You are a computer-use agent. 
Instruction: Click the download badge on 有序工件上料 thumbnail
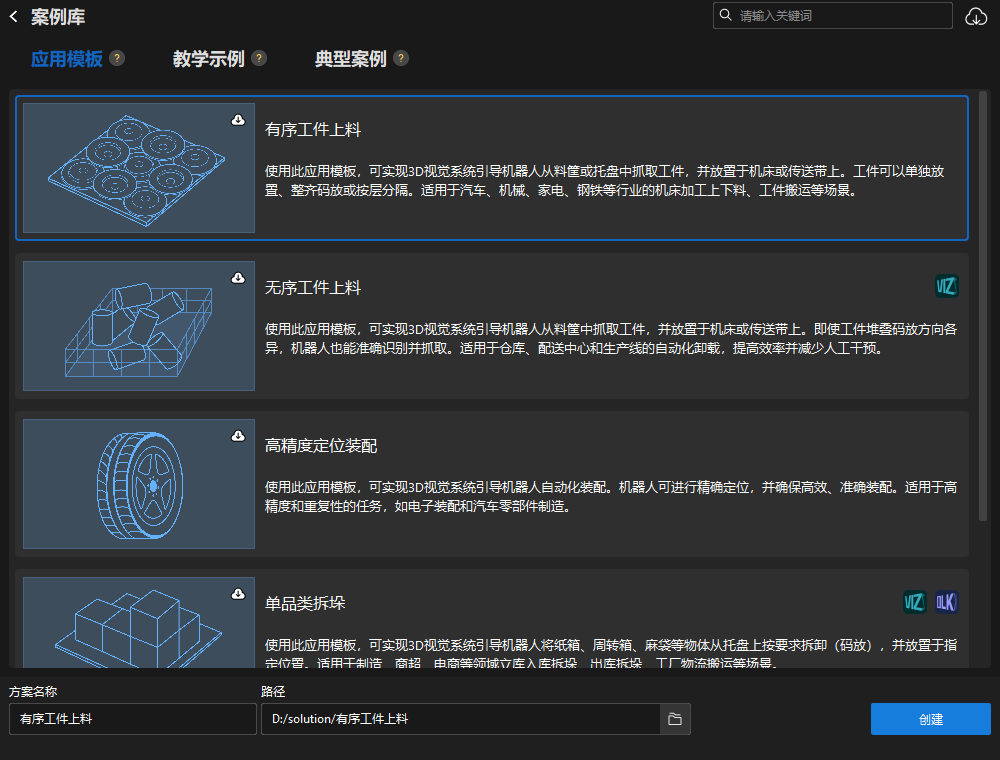pos(236,120)
